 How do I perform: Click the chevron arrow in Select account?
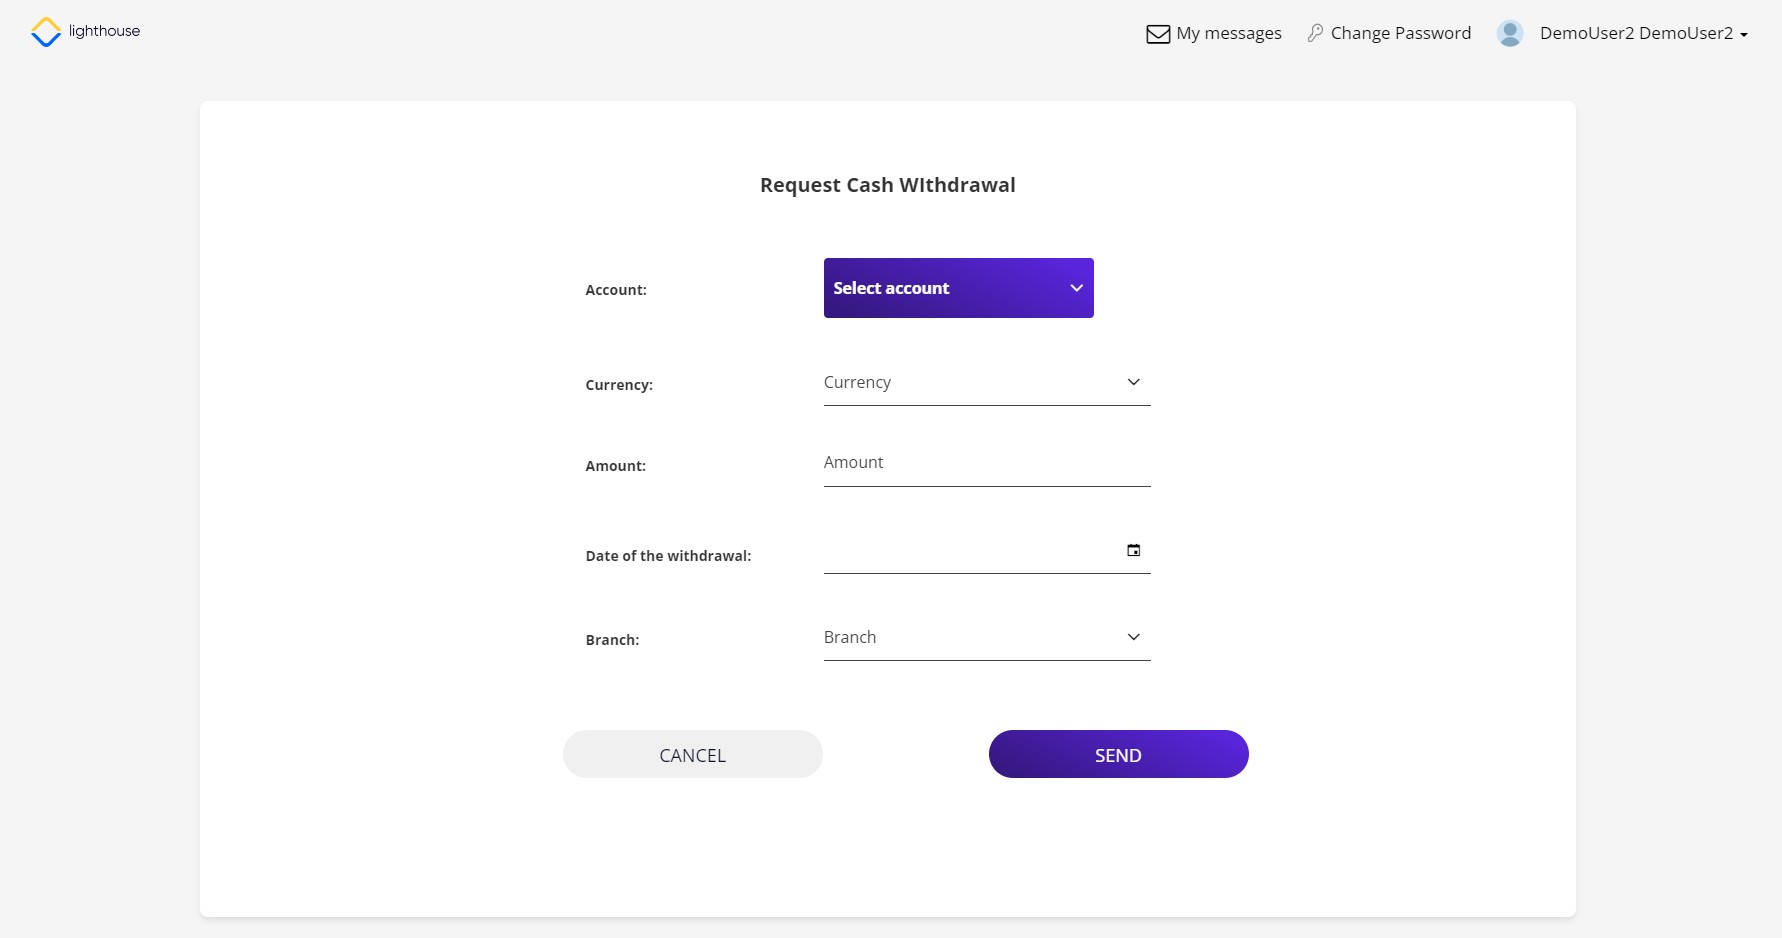1076,288
